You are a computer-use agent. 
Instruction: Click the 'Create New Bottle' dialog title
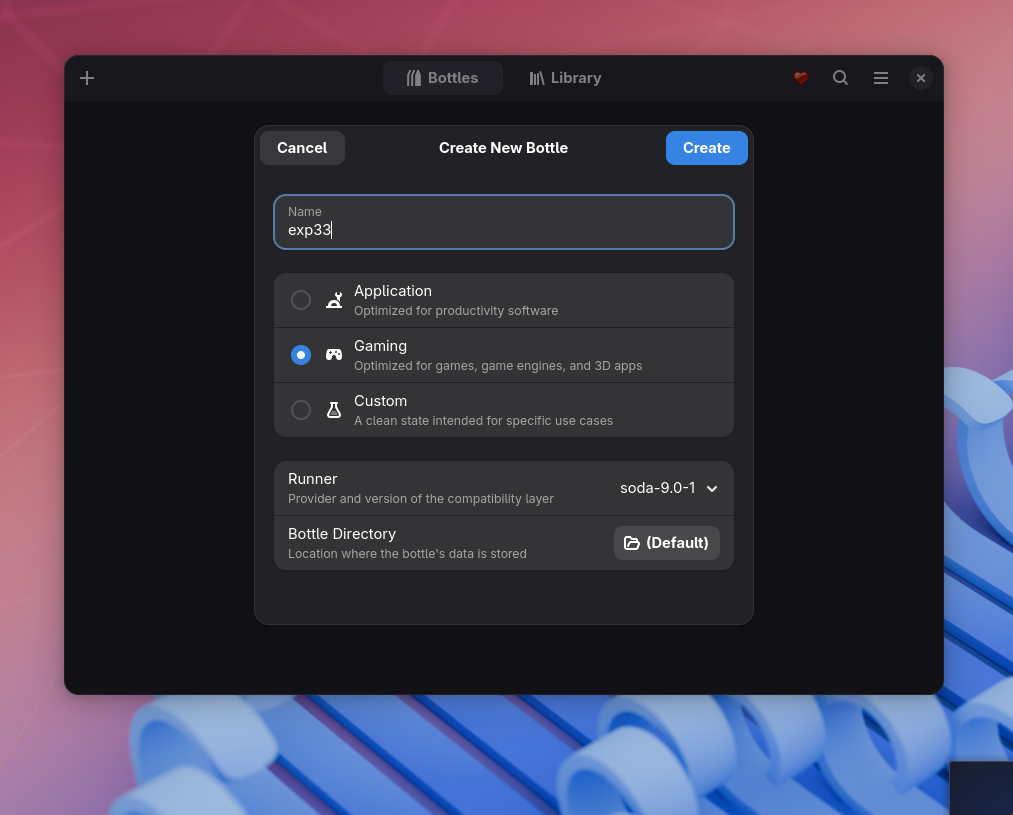[503, 148]
